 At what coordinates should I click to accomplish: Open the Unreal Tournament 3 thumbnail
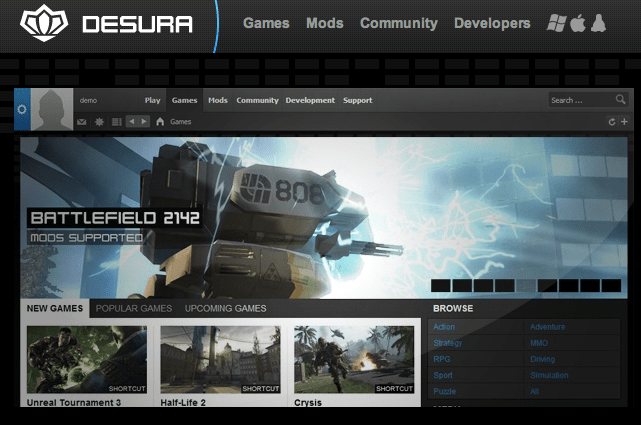pos(87,360)
